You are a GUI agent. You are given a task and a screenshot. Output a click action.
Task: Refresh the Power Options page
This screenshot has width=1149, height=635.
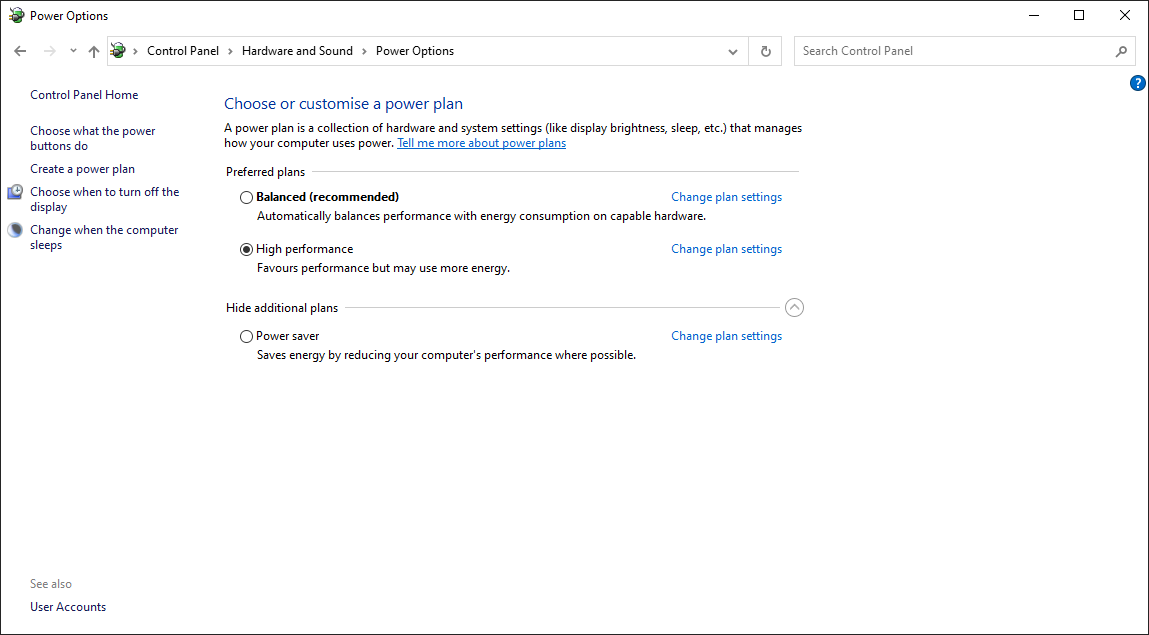765,51
